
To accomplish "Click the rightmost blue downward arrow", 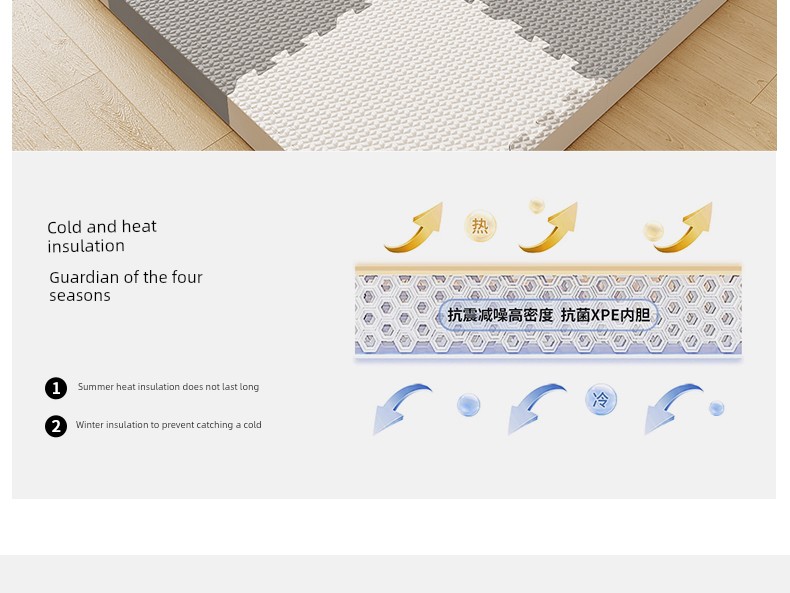I will (x=674, y=409).
